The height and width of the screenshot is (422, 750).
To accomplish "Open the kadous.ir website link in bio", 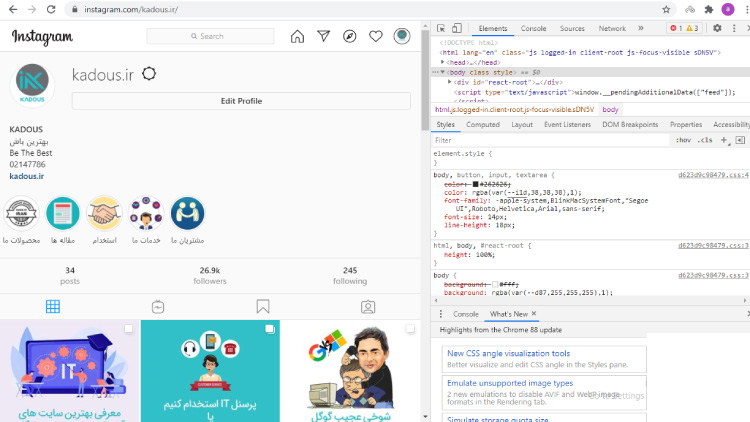I will 26,176.
